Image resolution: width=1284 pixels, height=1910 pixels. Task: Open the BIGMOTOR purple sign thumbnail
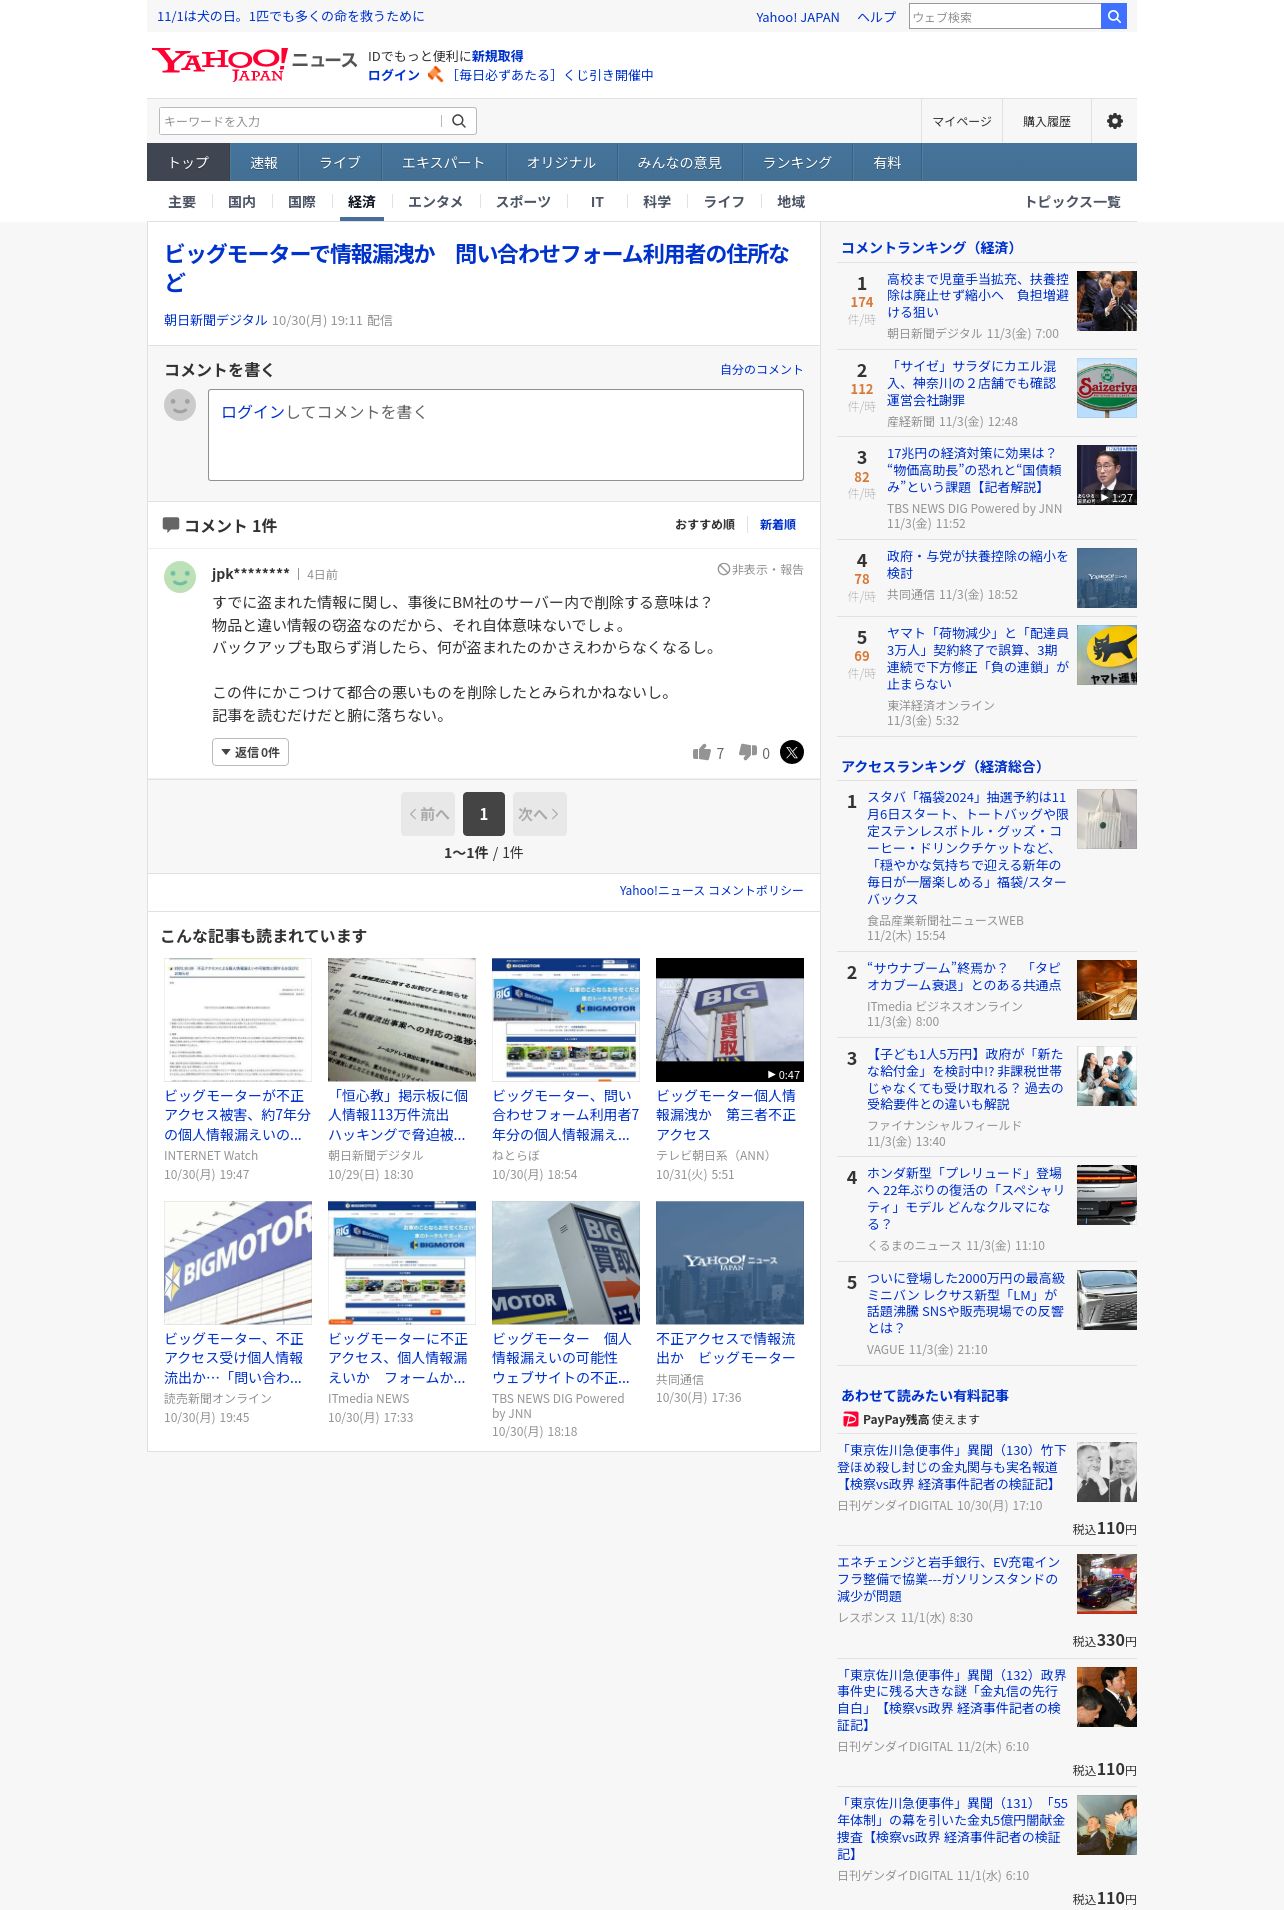[238, 1263]
